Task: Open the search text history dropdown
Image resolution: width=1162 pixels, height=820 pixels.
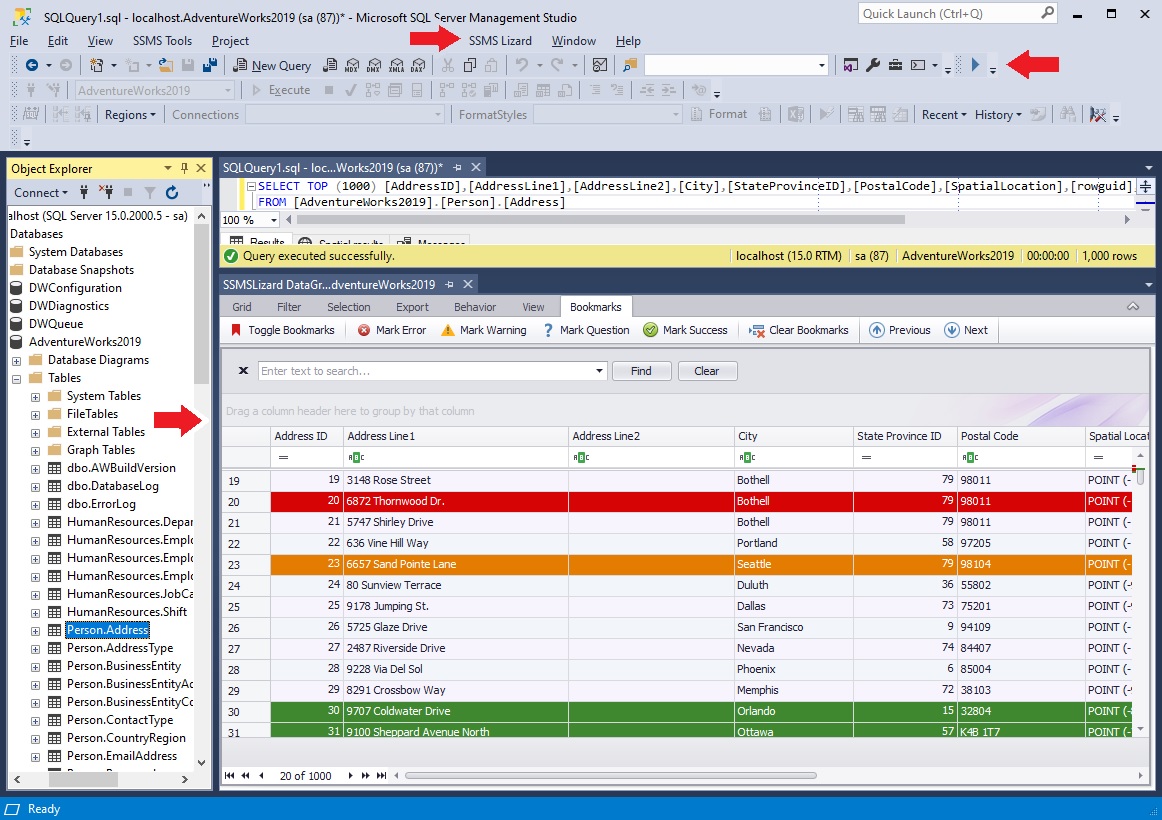Action: tap(599, 371)
